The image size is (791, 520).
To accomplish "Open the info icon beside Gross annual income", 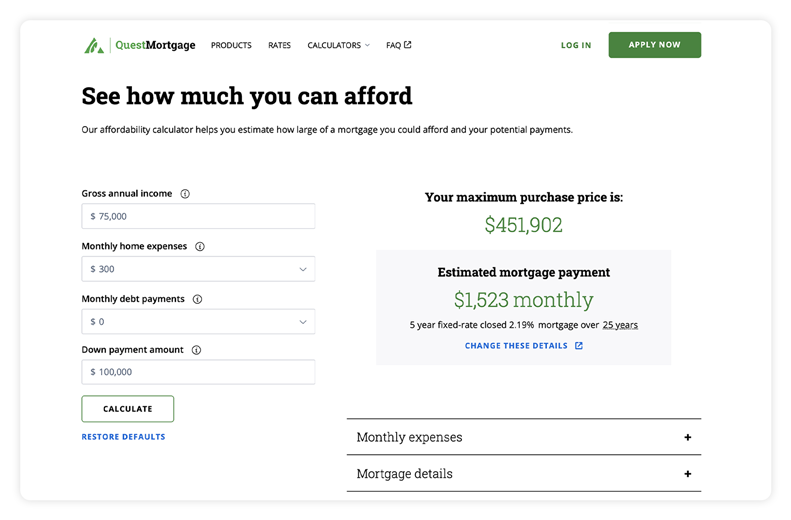I will click(185, 194).
